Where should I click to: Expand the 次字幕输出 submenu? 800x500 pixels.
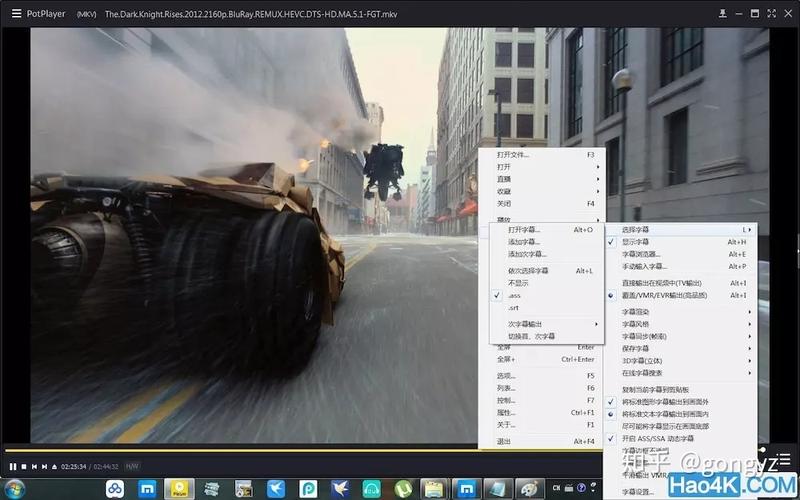pos(525,324)
